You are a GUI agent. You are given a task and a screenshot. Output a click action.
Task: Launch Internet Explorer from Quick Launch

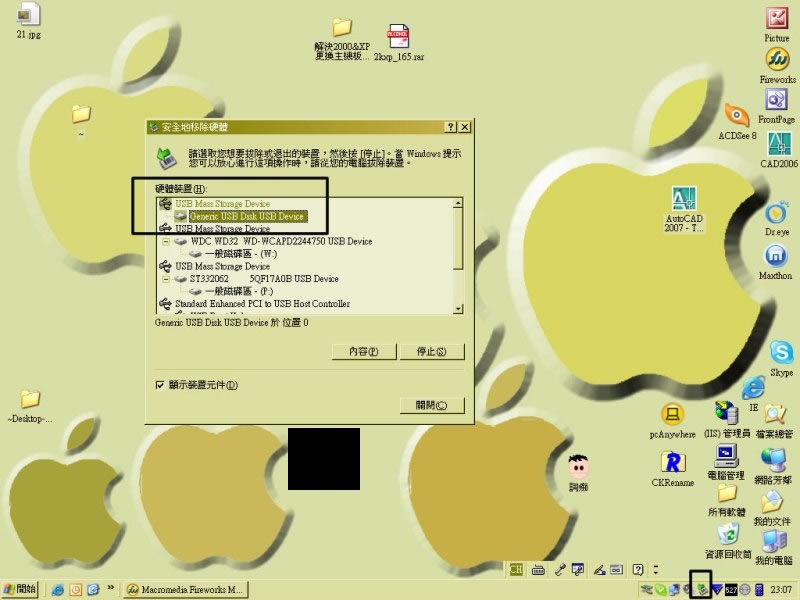pyautogui.click(x=58, y=590)
